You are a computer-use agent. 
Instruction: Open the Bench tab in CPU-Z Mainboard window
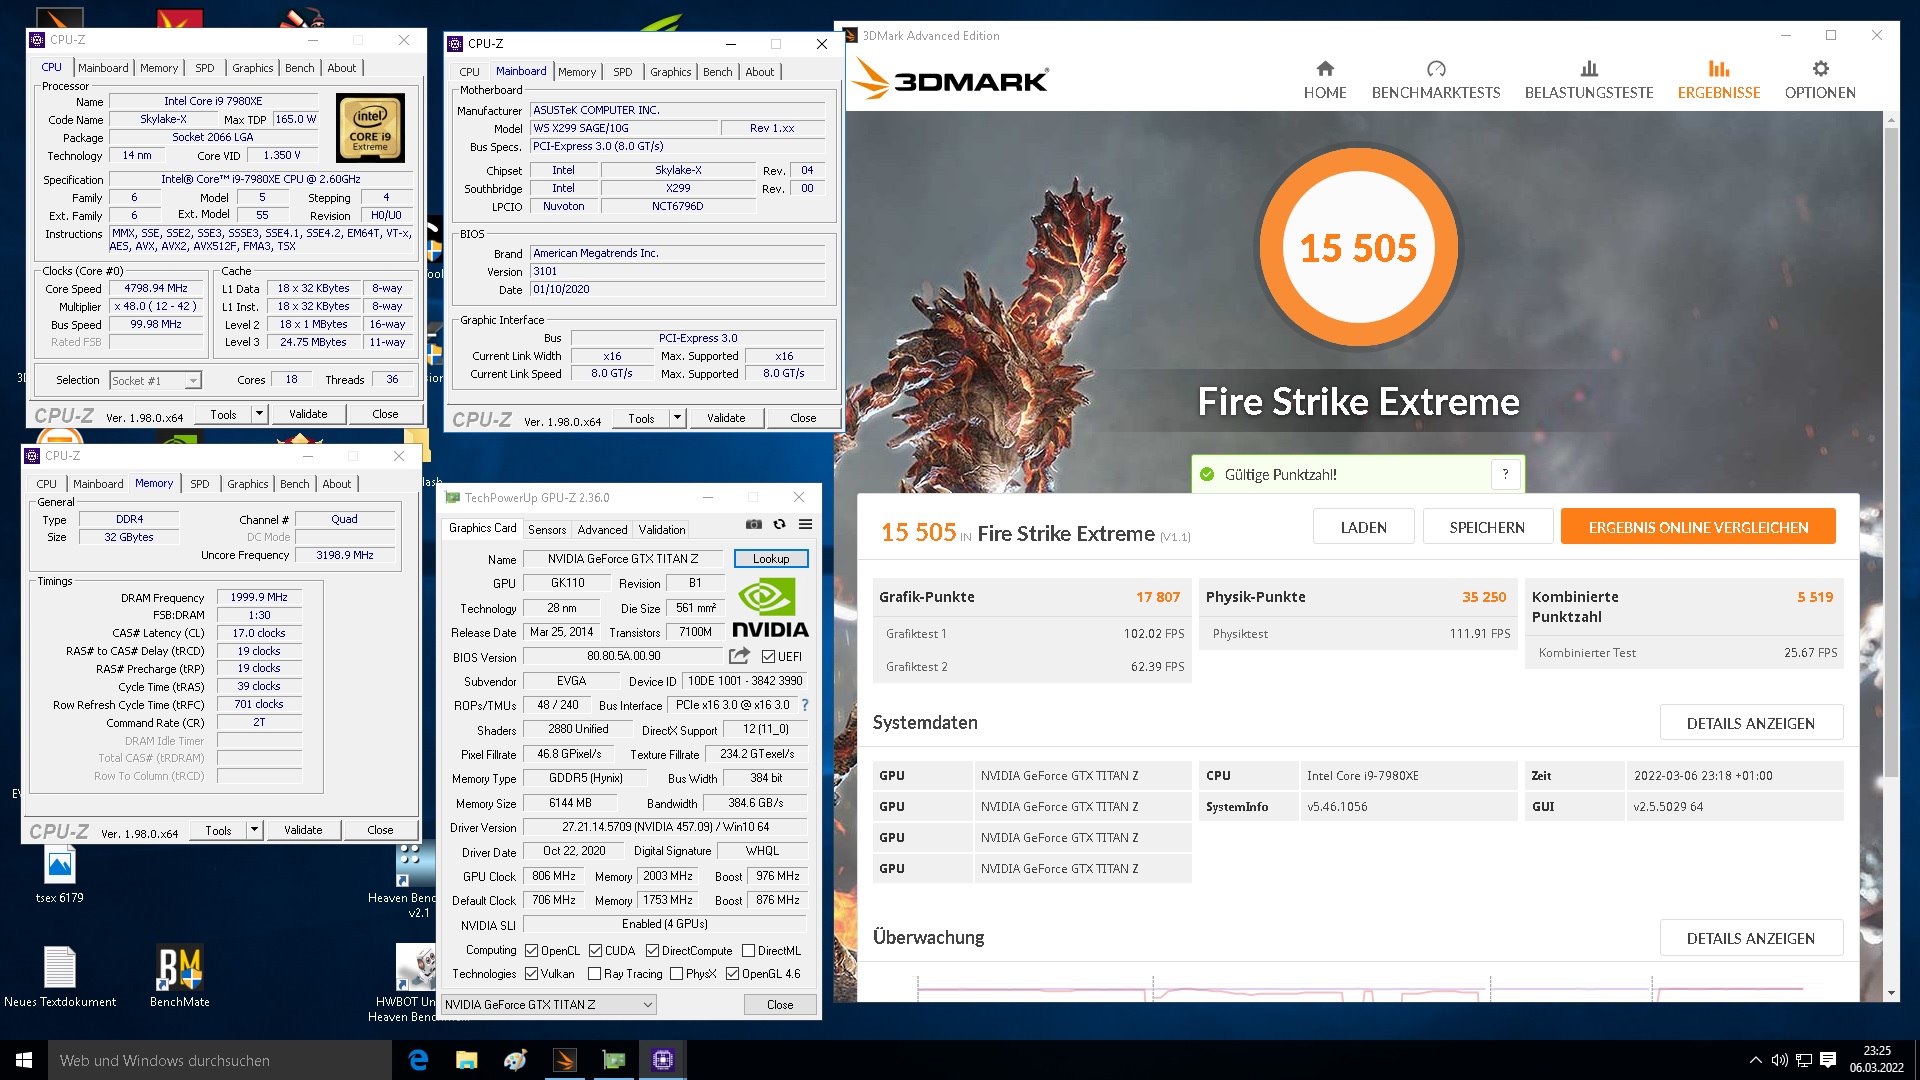pos(717,72)
